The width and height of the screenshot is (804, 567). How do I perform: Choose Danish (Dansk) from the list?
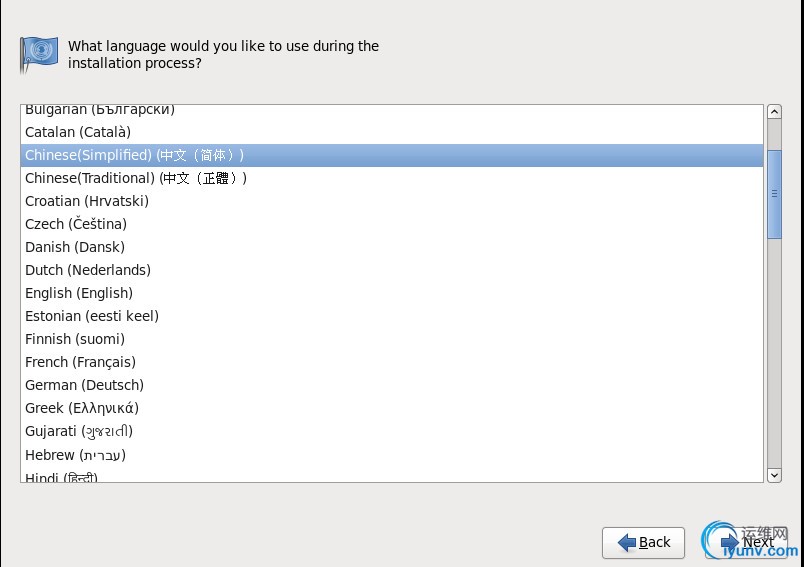click(x=75, y=247)
